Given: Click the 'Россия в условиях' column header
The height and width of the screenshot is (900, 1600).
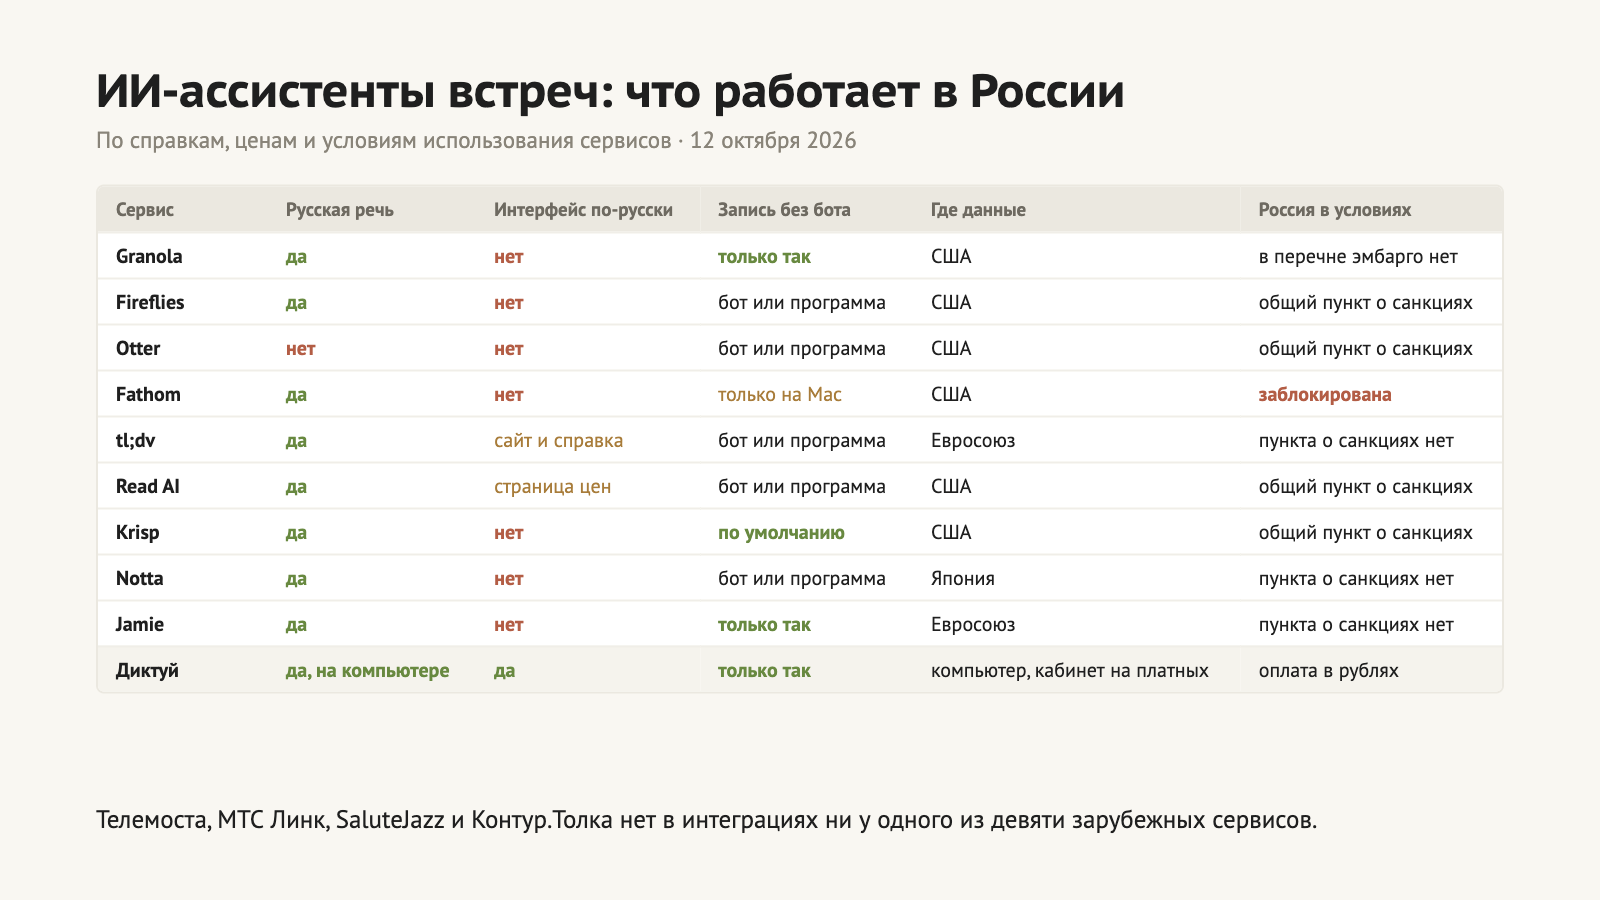Looking at the screenshot, I should pyautogui.click(x=1335, y=210).
